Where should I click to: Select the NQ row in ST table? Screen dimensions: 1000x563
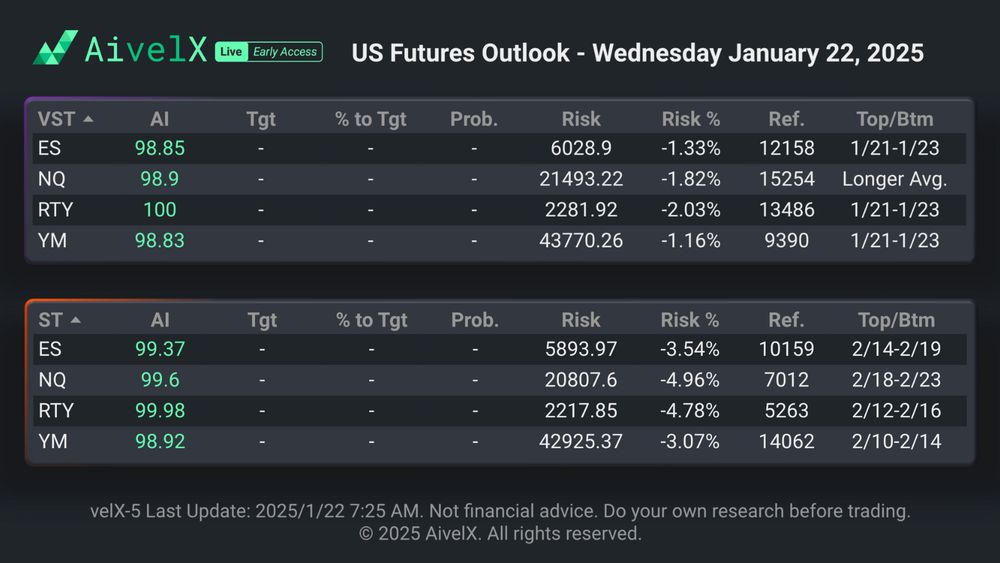point(52,380)
